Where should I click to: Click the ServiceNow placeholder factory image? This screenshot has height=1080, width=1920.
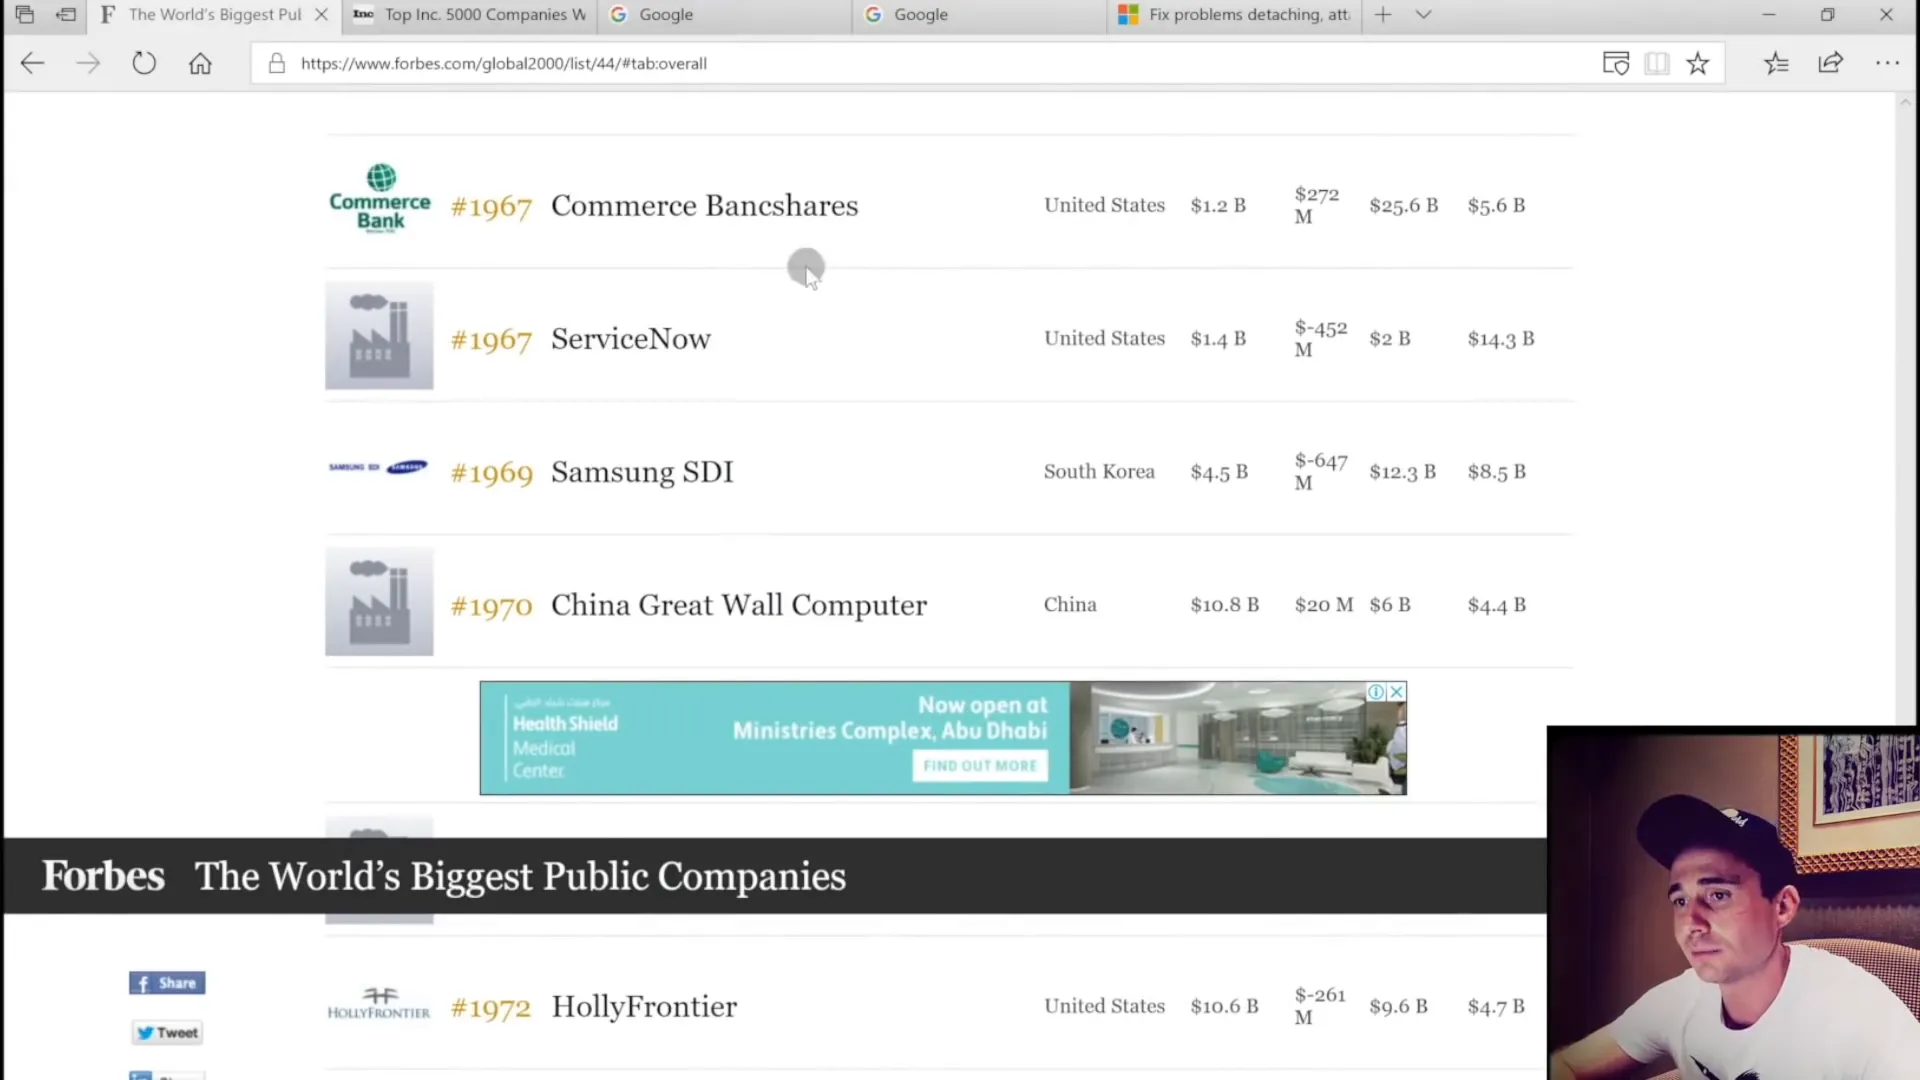(379, 335)
